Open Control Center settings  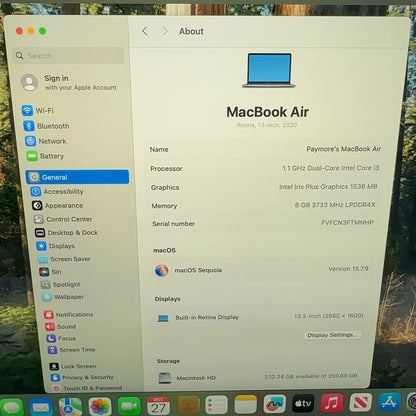pyautogui.click(x=63, y=219)
